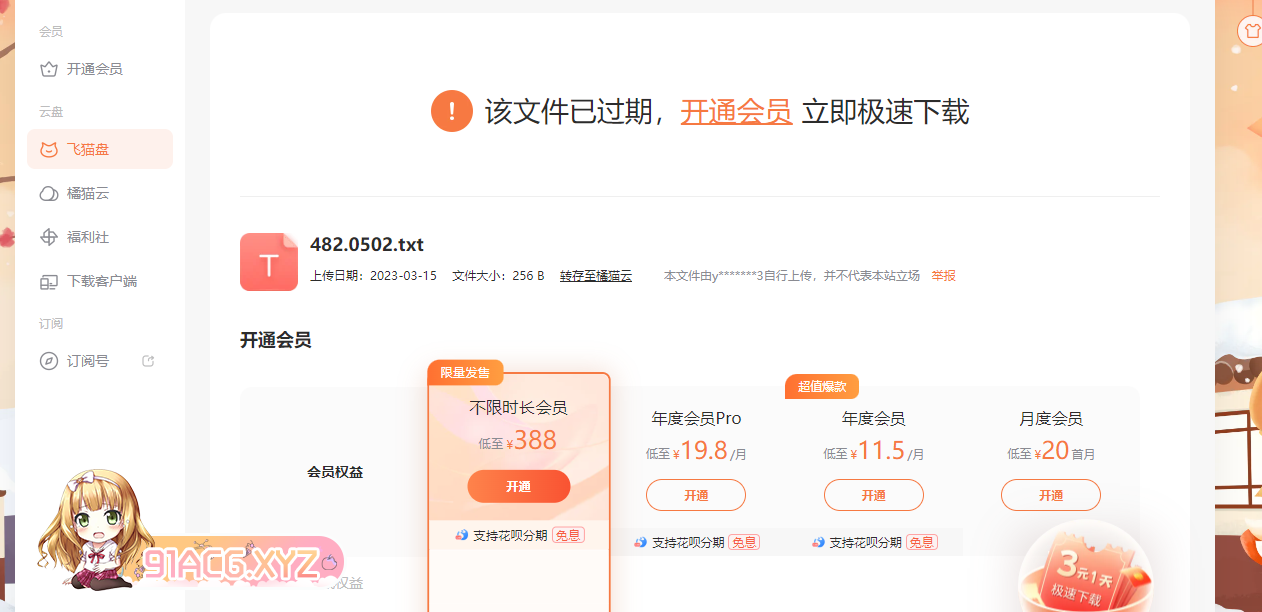
Task: Click the 订阅号 compass icon
Action: click(48, 361)
